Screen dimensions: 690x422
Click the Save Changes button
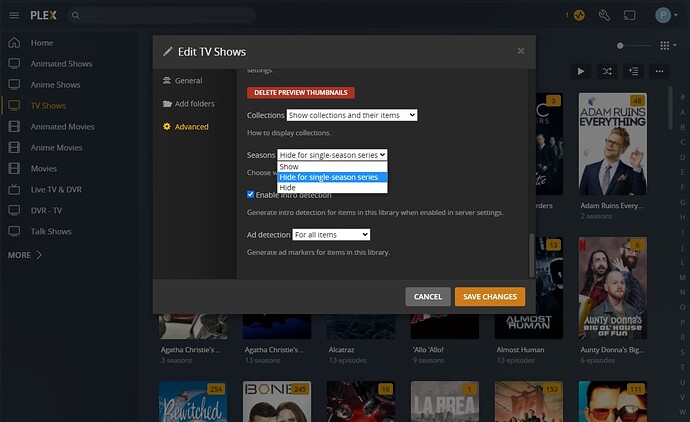coord(490,297)
